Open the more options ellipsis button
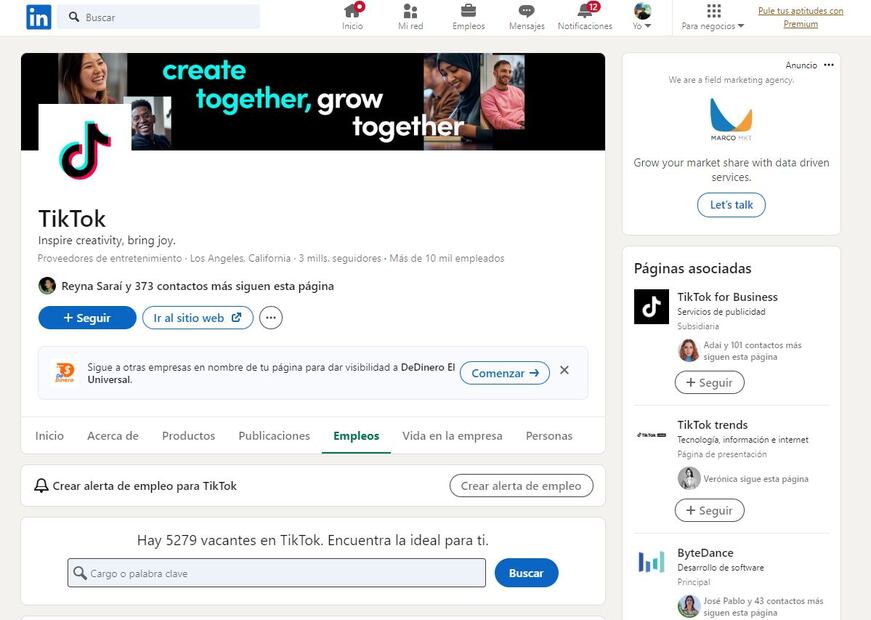This screenshot has width=871, height=620. click(x=271, y=318)
